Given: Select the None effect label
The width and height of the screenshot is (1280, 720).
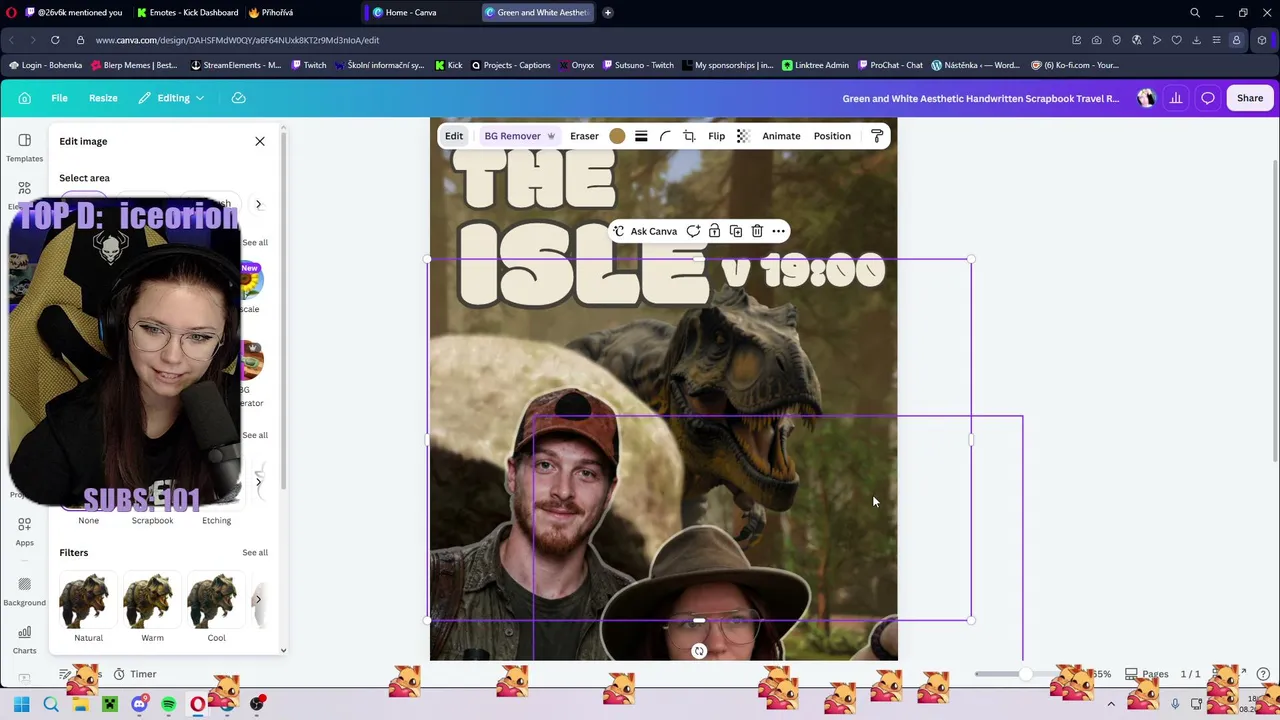Looking at the screenshot, I should (88, 520).
